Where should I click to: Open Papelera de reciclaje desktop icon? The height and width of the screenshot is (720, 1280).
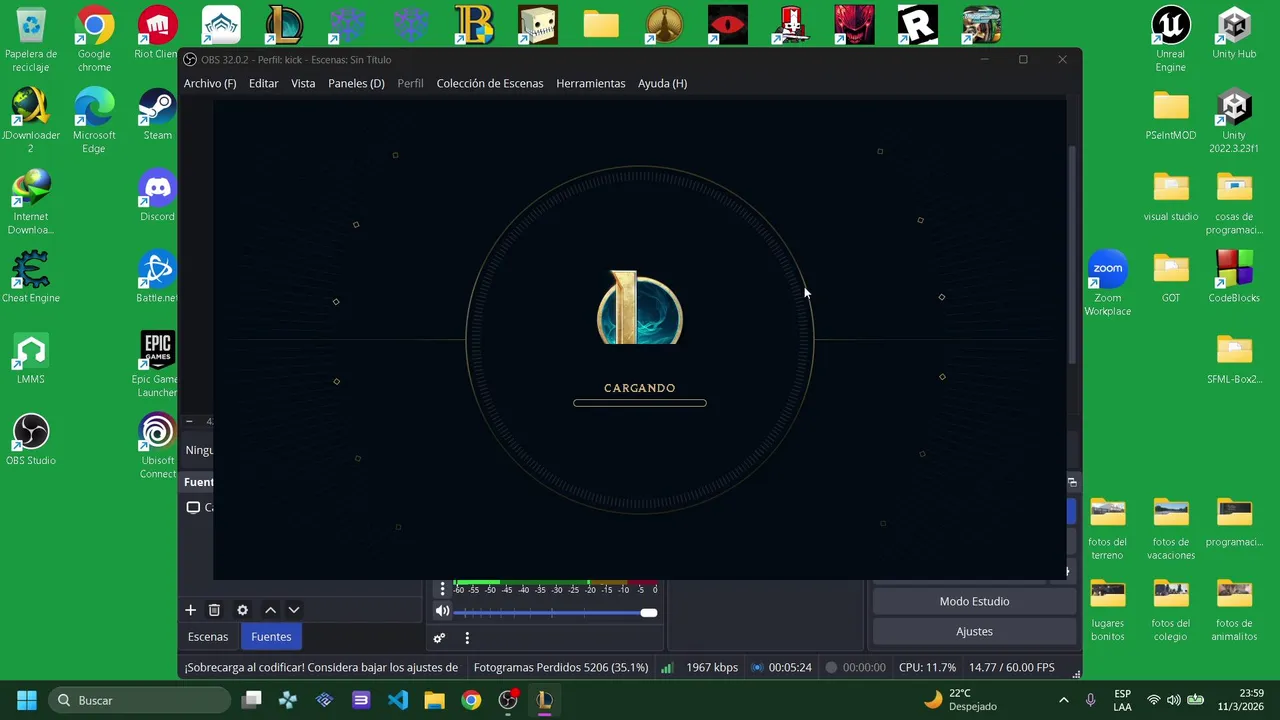[x=31, y=40]
